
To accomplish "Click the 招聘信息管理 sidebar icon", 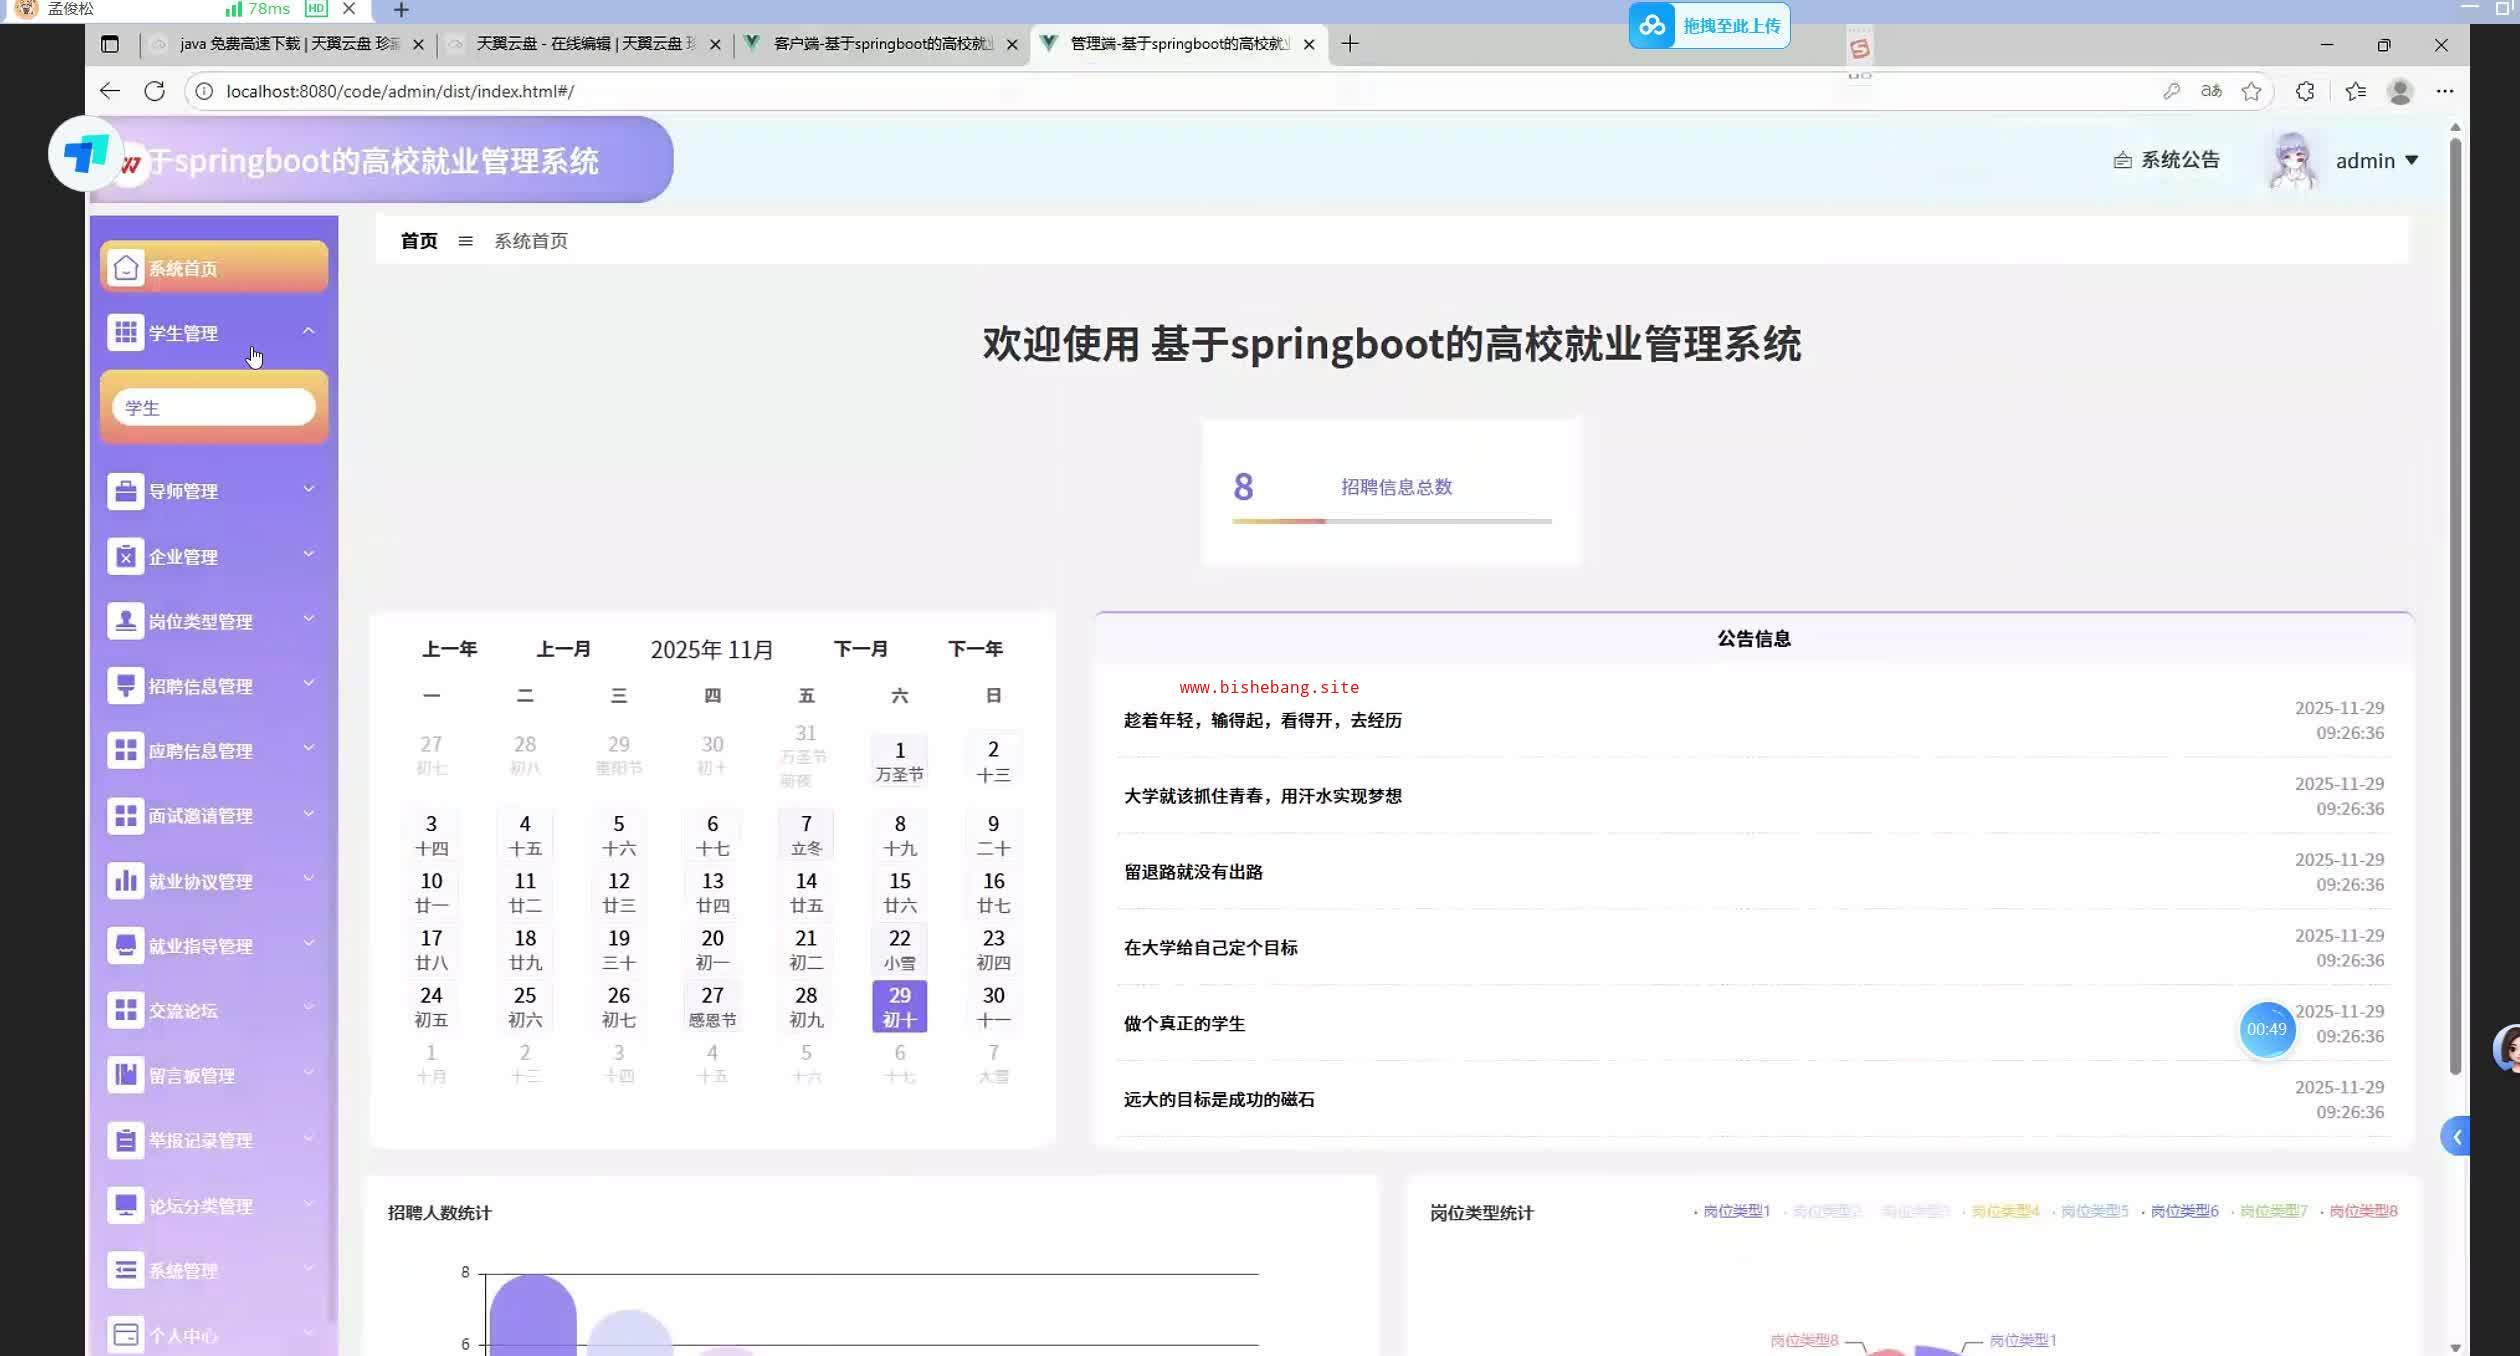I will point(126,686).
